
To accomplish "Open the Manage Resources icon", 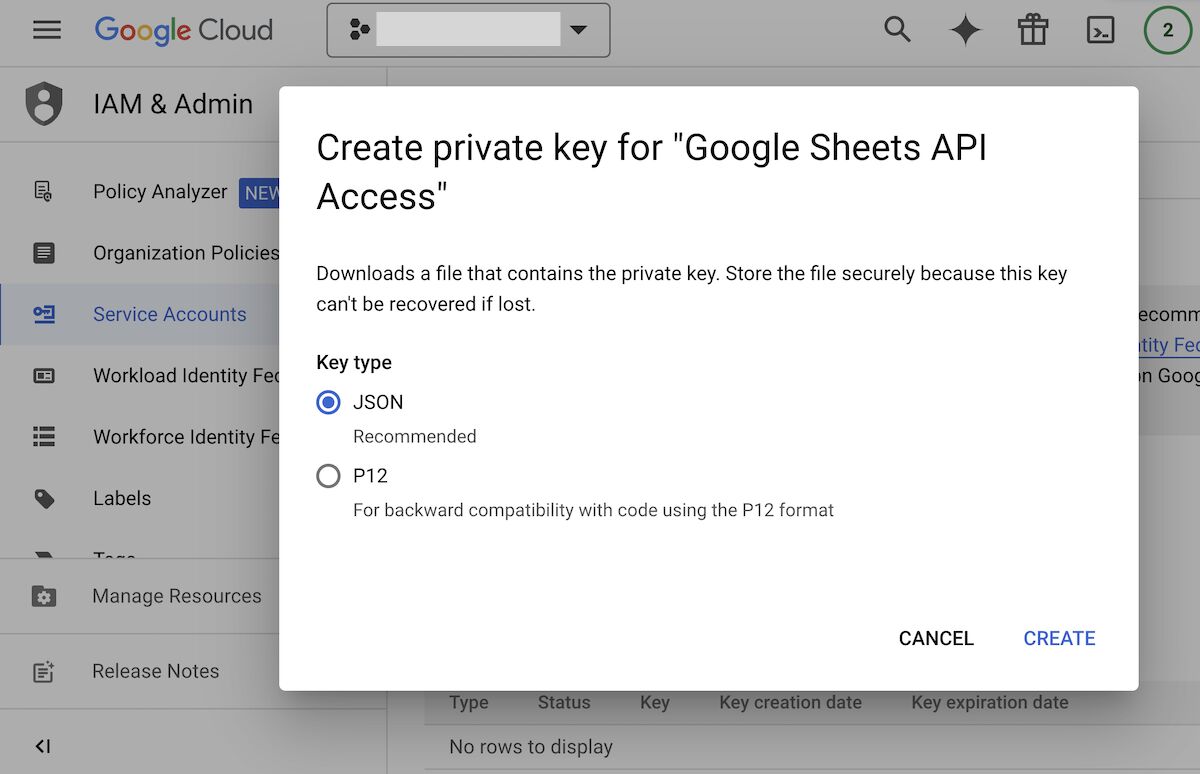I will coord(44,595).
